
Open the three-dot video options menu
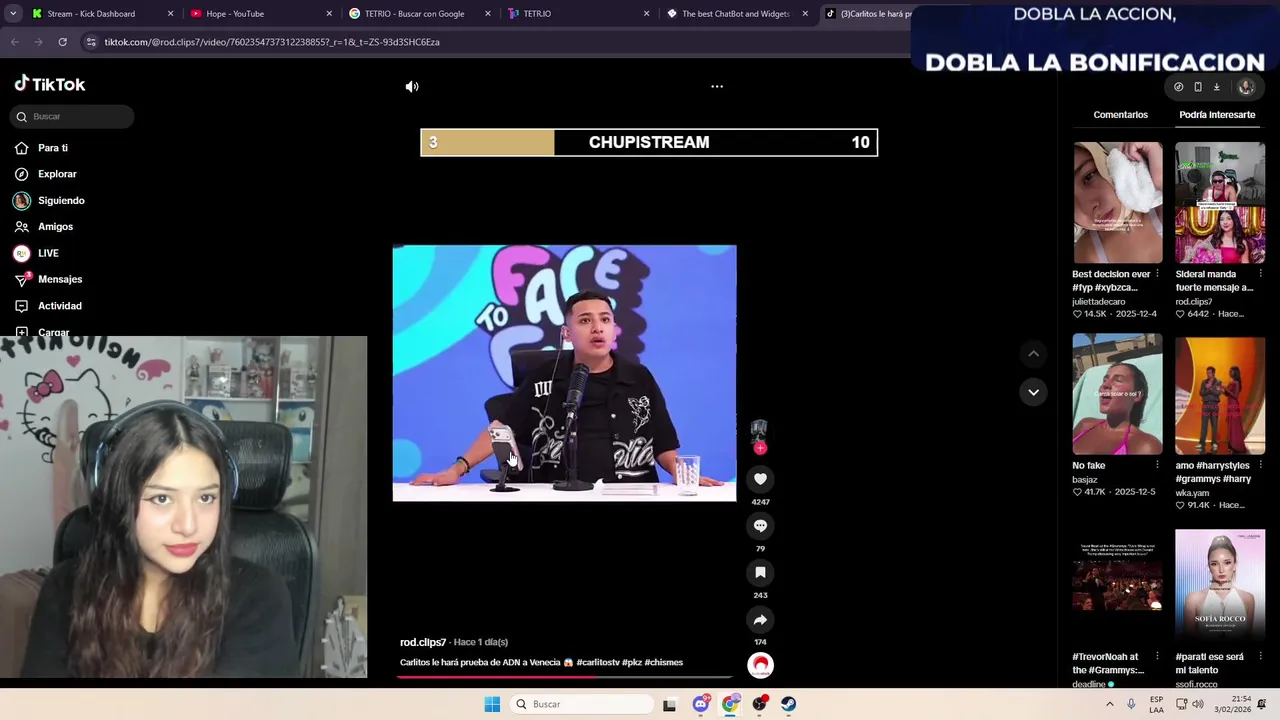coord(717,87)
